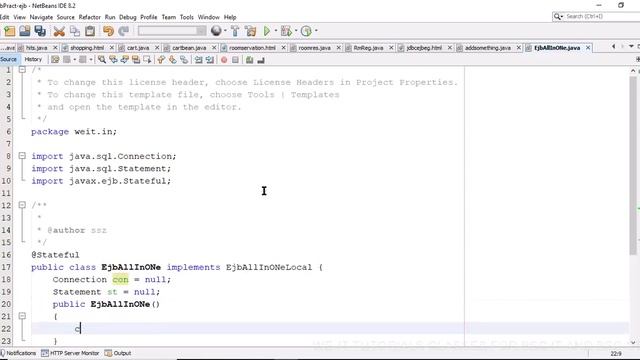This screenshot has width=640, height=360.
Task: Find selection using the magnifier editor icon
Action: (102, 60)
